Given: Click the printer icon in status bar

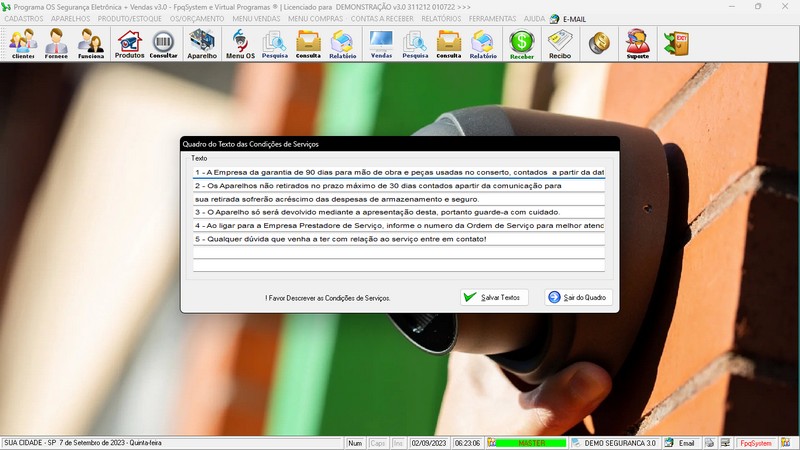Looking at the screenshot, I should coord(710,443).
